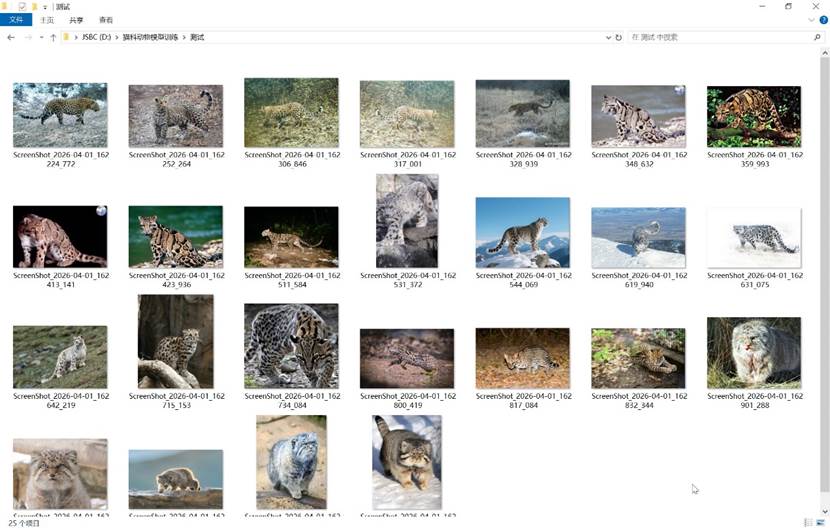Screen dimensions: 830x530
Task: Click the search magnifier icon
Action: (x=817, y=37)
